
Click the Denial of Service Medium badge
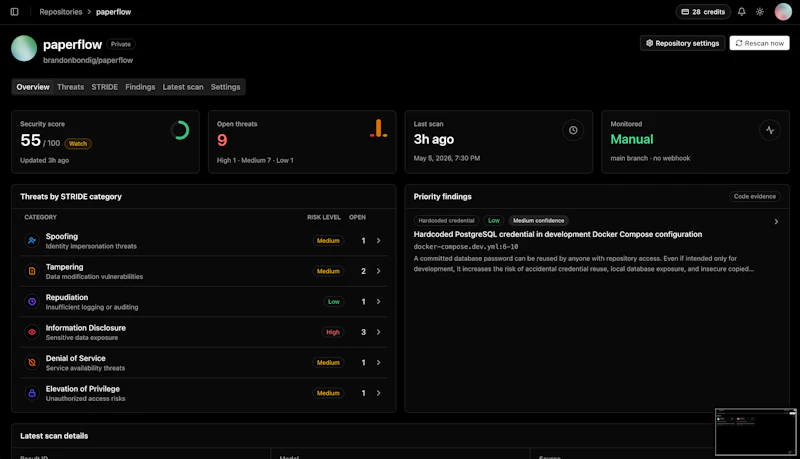coord(328,363)
